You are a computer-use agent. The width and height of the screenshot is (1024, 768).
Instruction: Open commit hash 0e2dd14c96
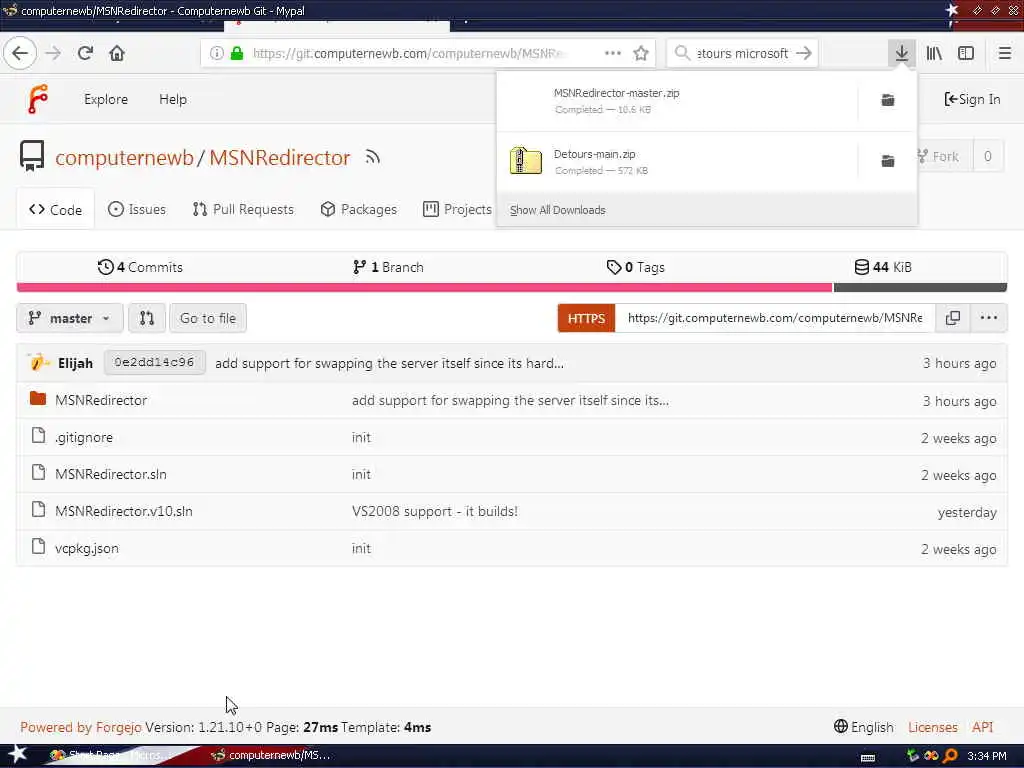click(x=154, y=362)
